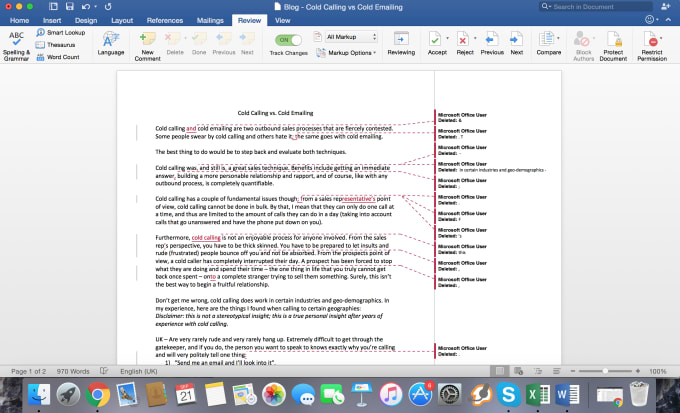Click the Page 1 of 2 indicator

(29, 371)
